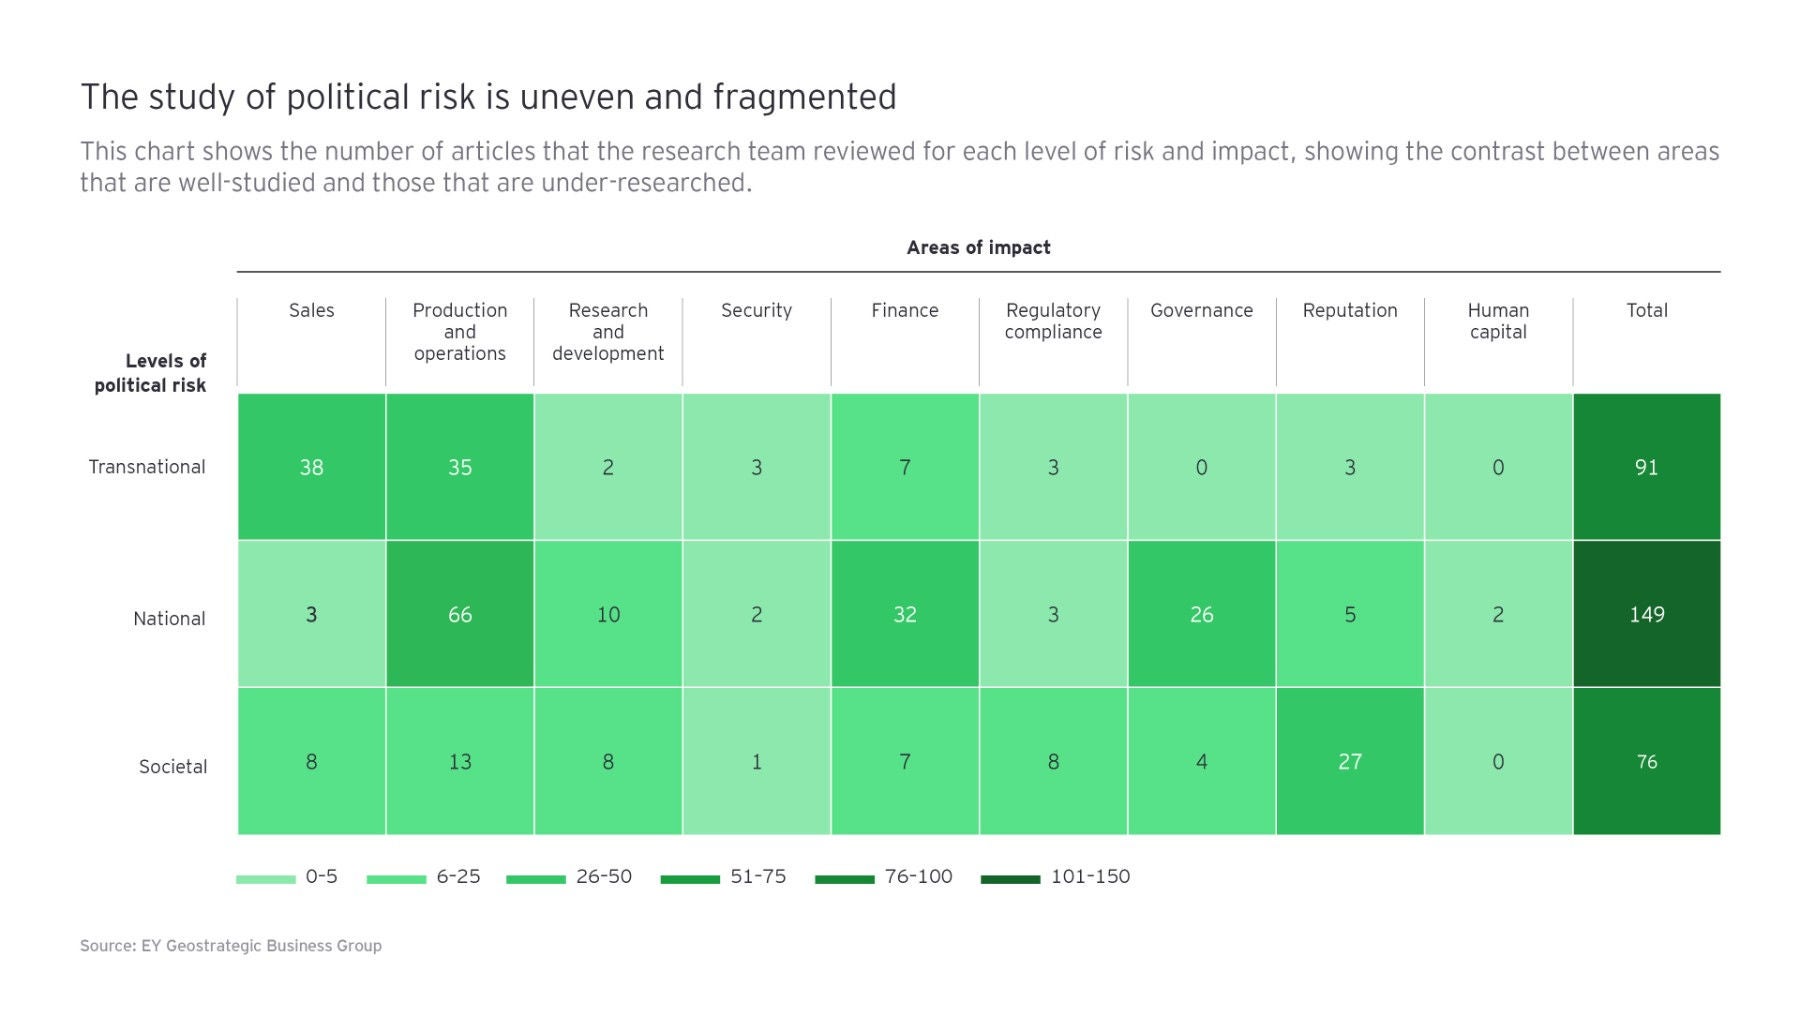Click the National Finance cell showing 32
1800x1031 pixels.
point(904,614)
